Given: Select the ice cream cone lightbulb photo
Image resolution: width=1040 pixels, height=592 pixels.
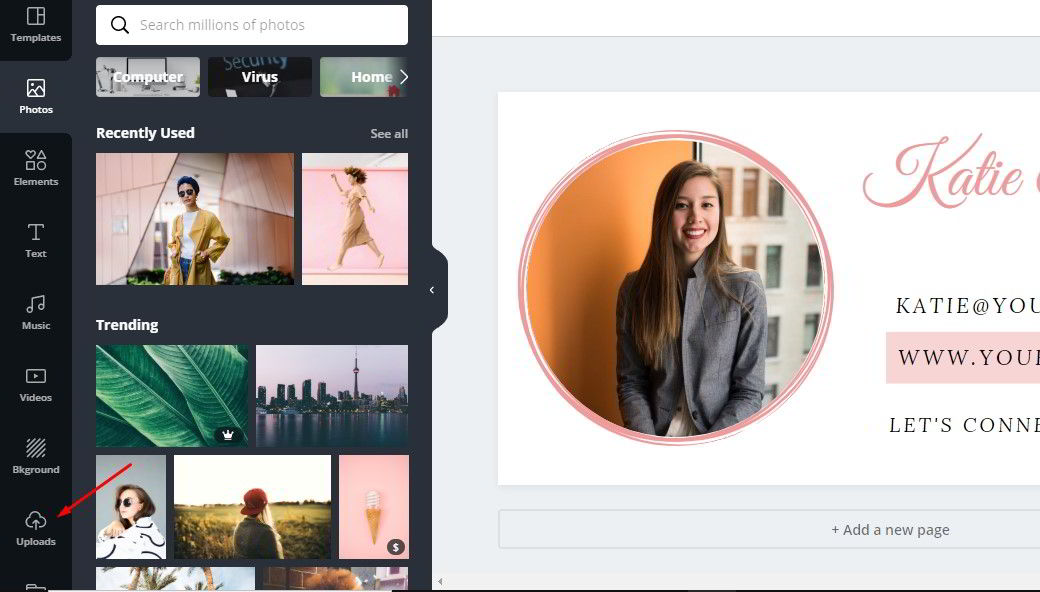Looking at the screenshot, I should tap(373, 506).
